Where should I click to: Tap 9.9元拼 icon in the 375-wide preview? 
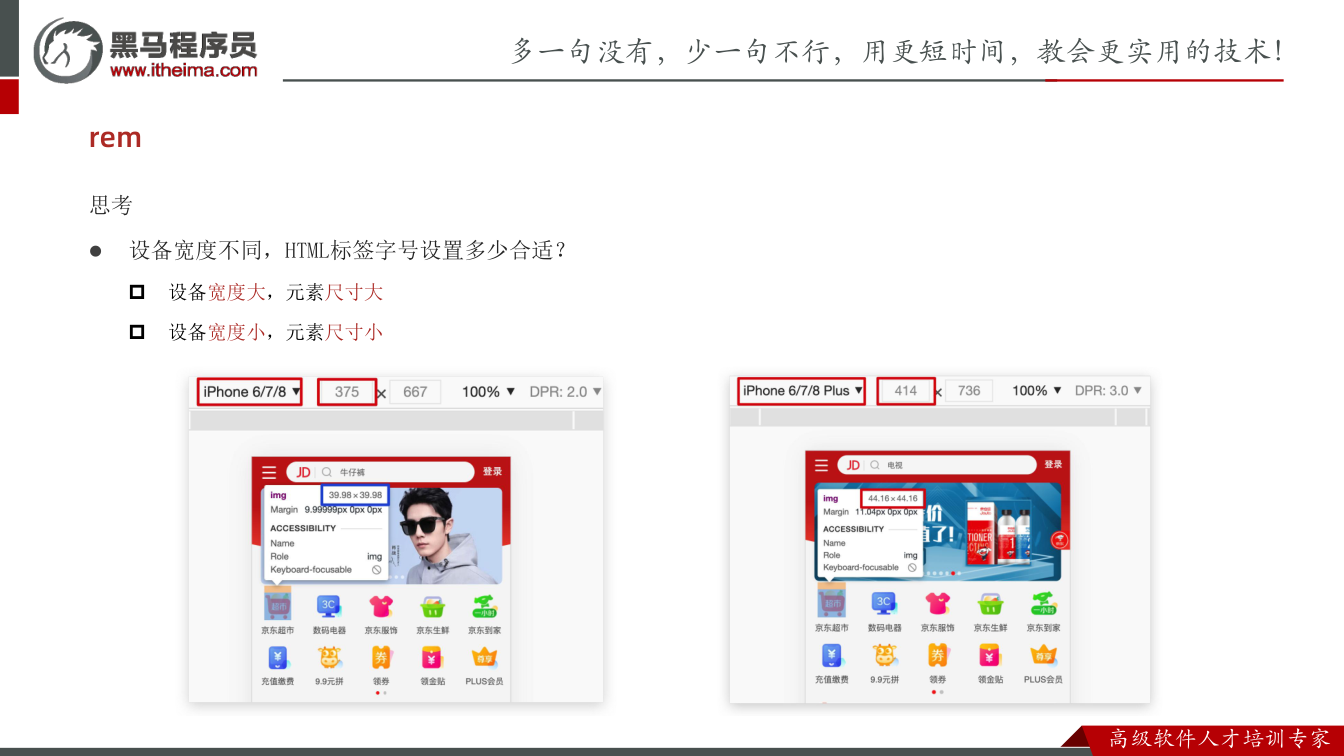(x=329, y=658)
